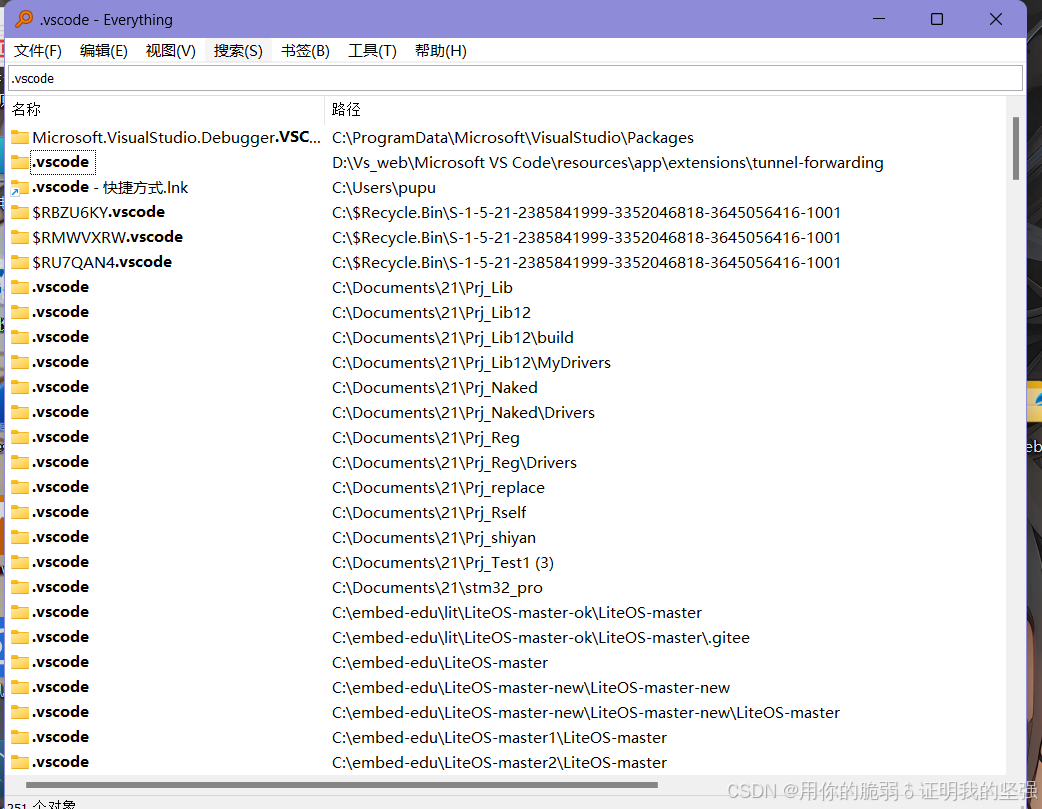Open the 搜索(S) menu
Viewport: 1042px width, 809px height.
click(x=239, y=51)
